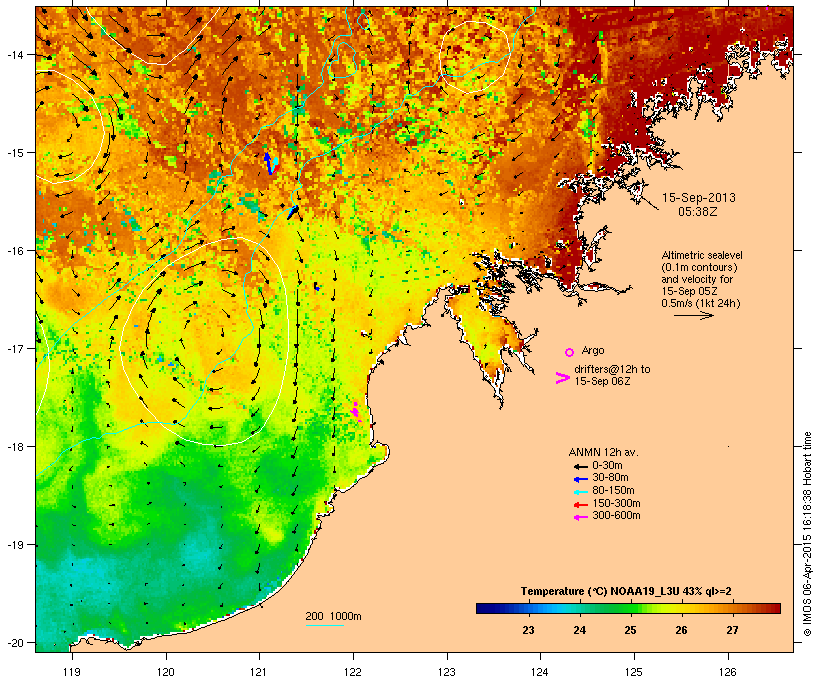Click the black 0-30m ANMN legend arrow

coord(581,467)
